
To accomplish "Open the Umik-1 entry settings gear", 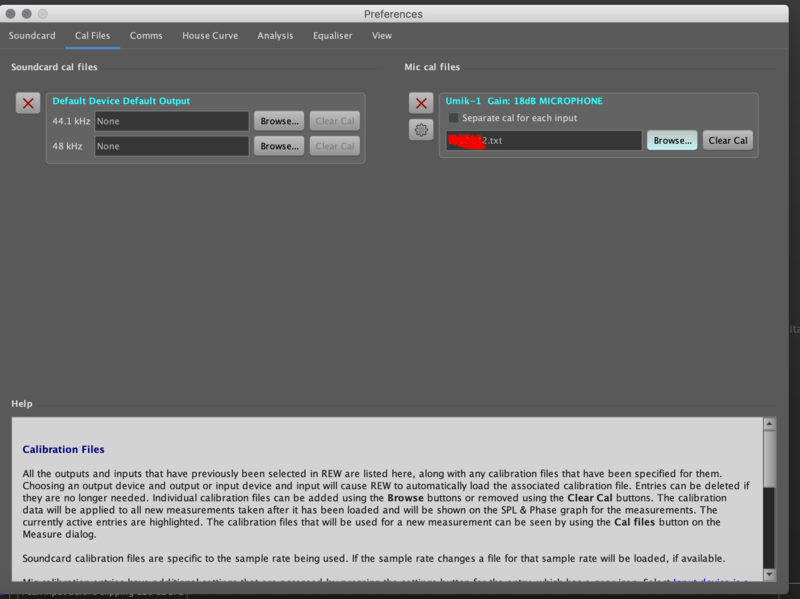I will pyautogui.click(x=421, y=130).
